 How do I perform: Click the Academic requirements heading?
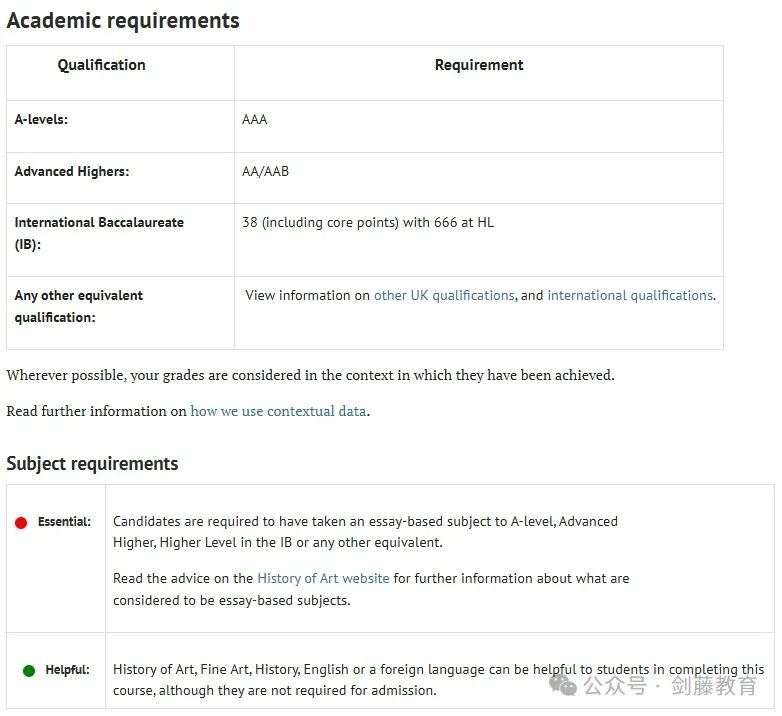123,20
